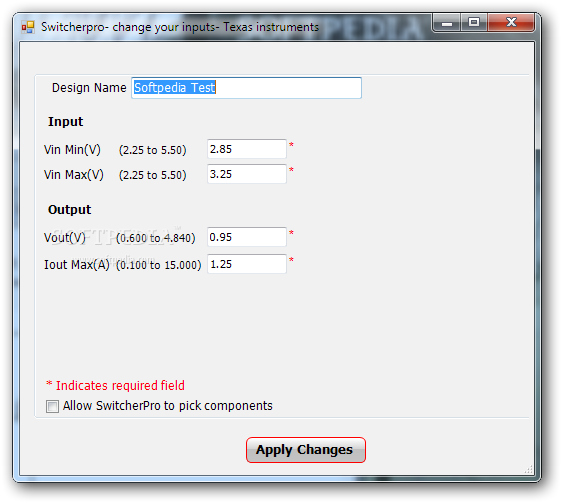Enable Allow SwitcherPro to pick components checkbox
The height and width of the screenshot is (503, 562).
(52, 407)
